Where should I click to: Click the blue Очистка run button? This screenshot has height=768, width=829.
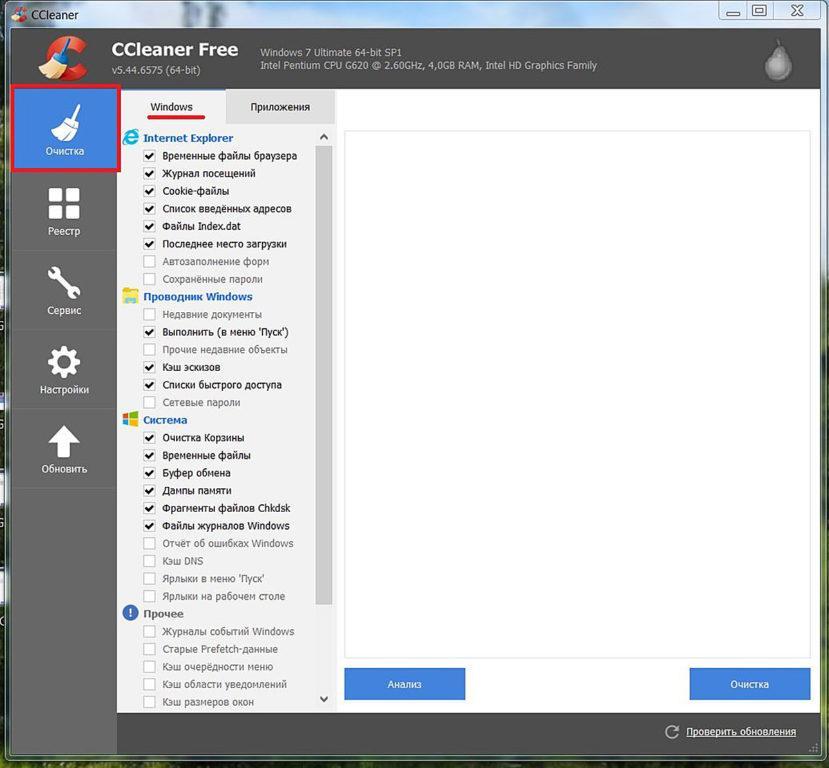coord(750,684)
